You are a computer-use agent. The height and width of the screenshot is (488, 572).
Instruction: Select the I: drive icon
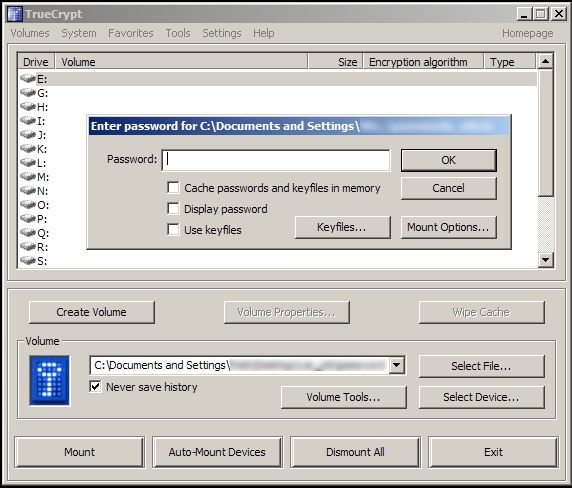pos(28,120)
